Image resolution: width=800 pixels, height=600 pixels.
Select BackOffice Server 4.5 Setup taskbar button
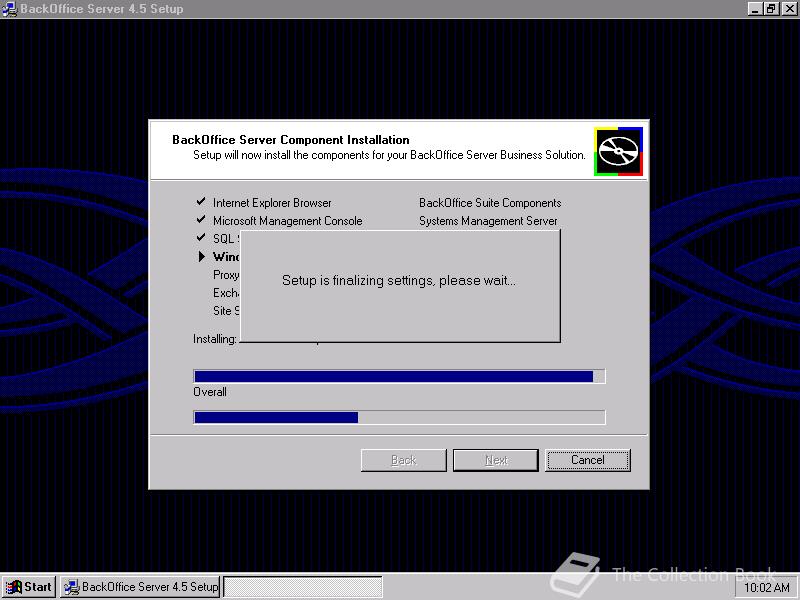(x=140, y=587)
